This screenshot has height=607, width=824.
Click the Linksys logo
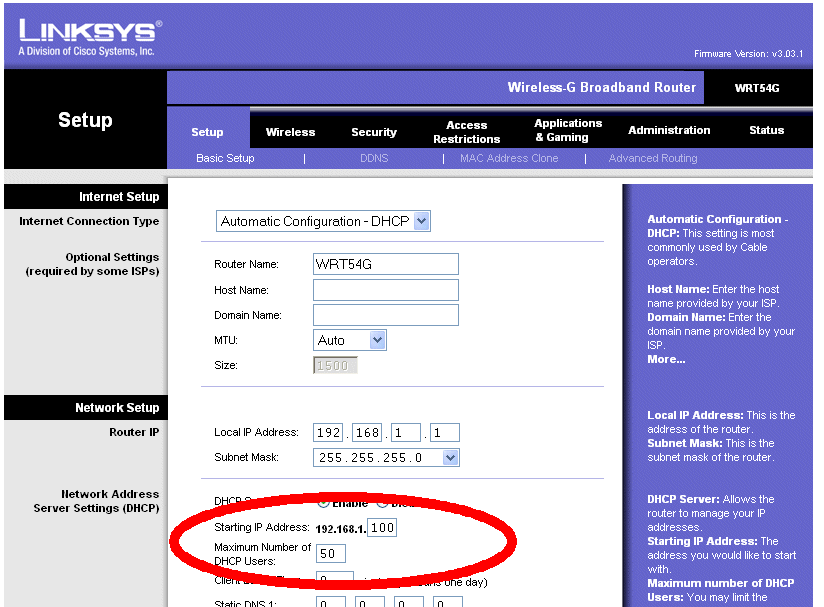(90, 37)
